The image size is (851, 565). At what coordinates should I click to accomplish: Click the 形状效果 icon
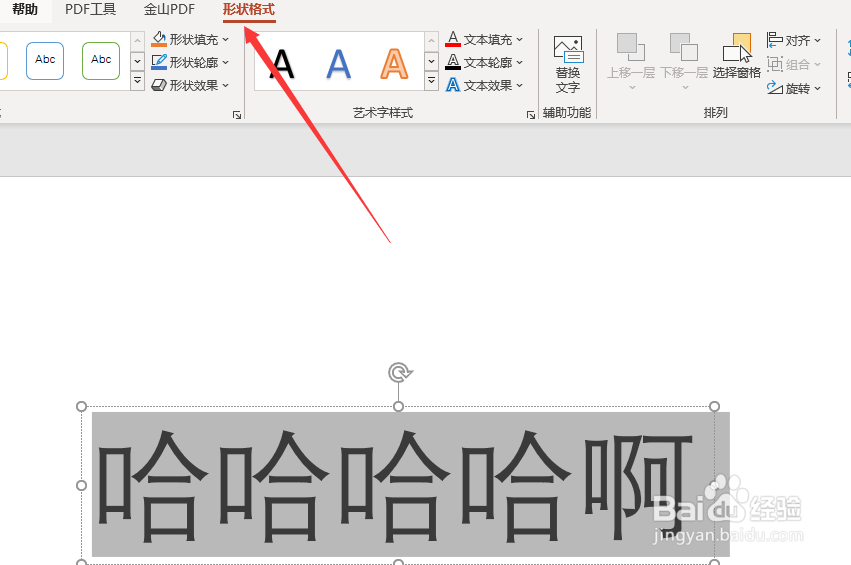159,85
